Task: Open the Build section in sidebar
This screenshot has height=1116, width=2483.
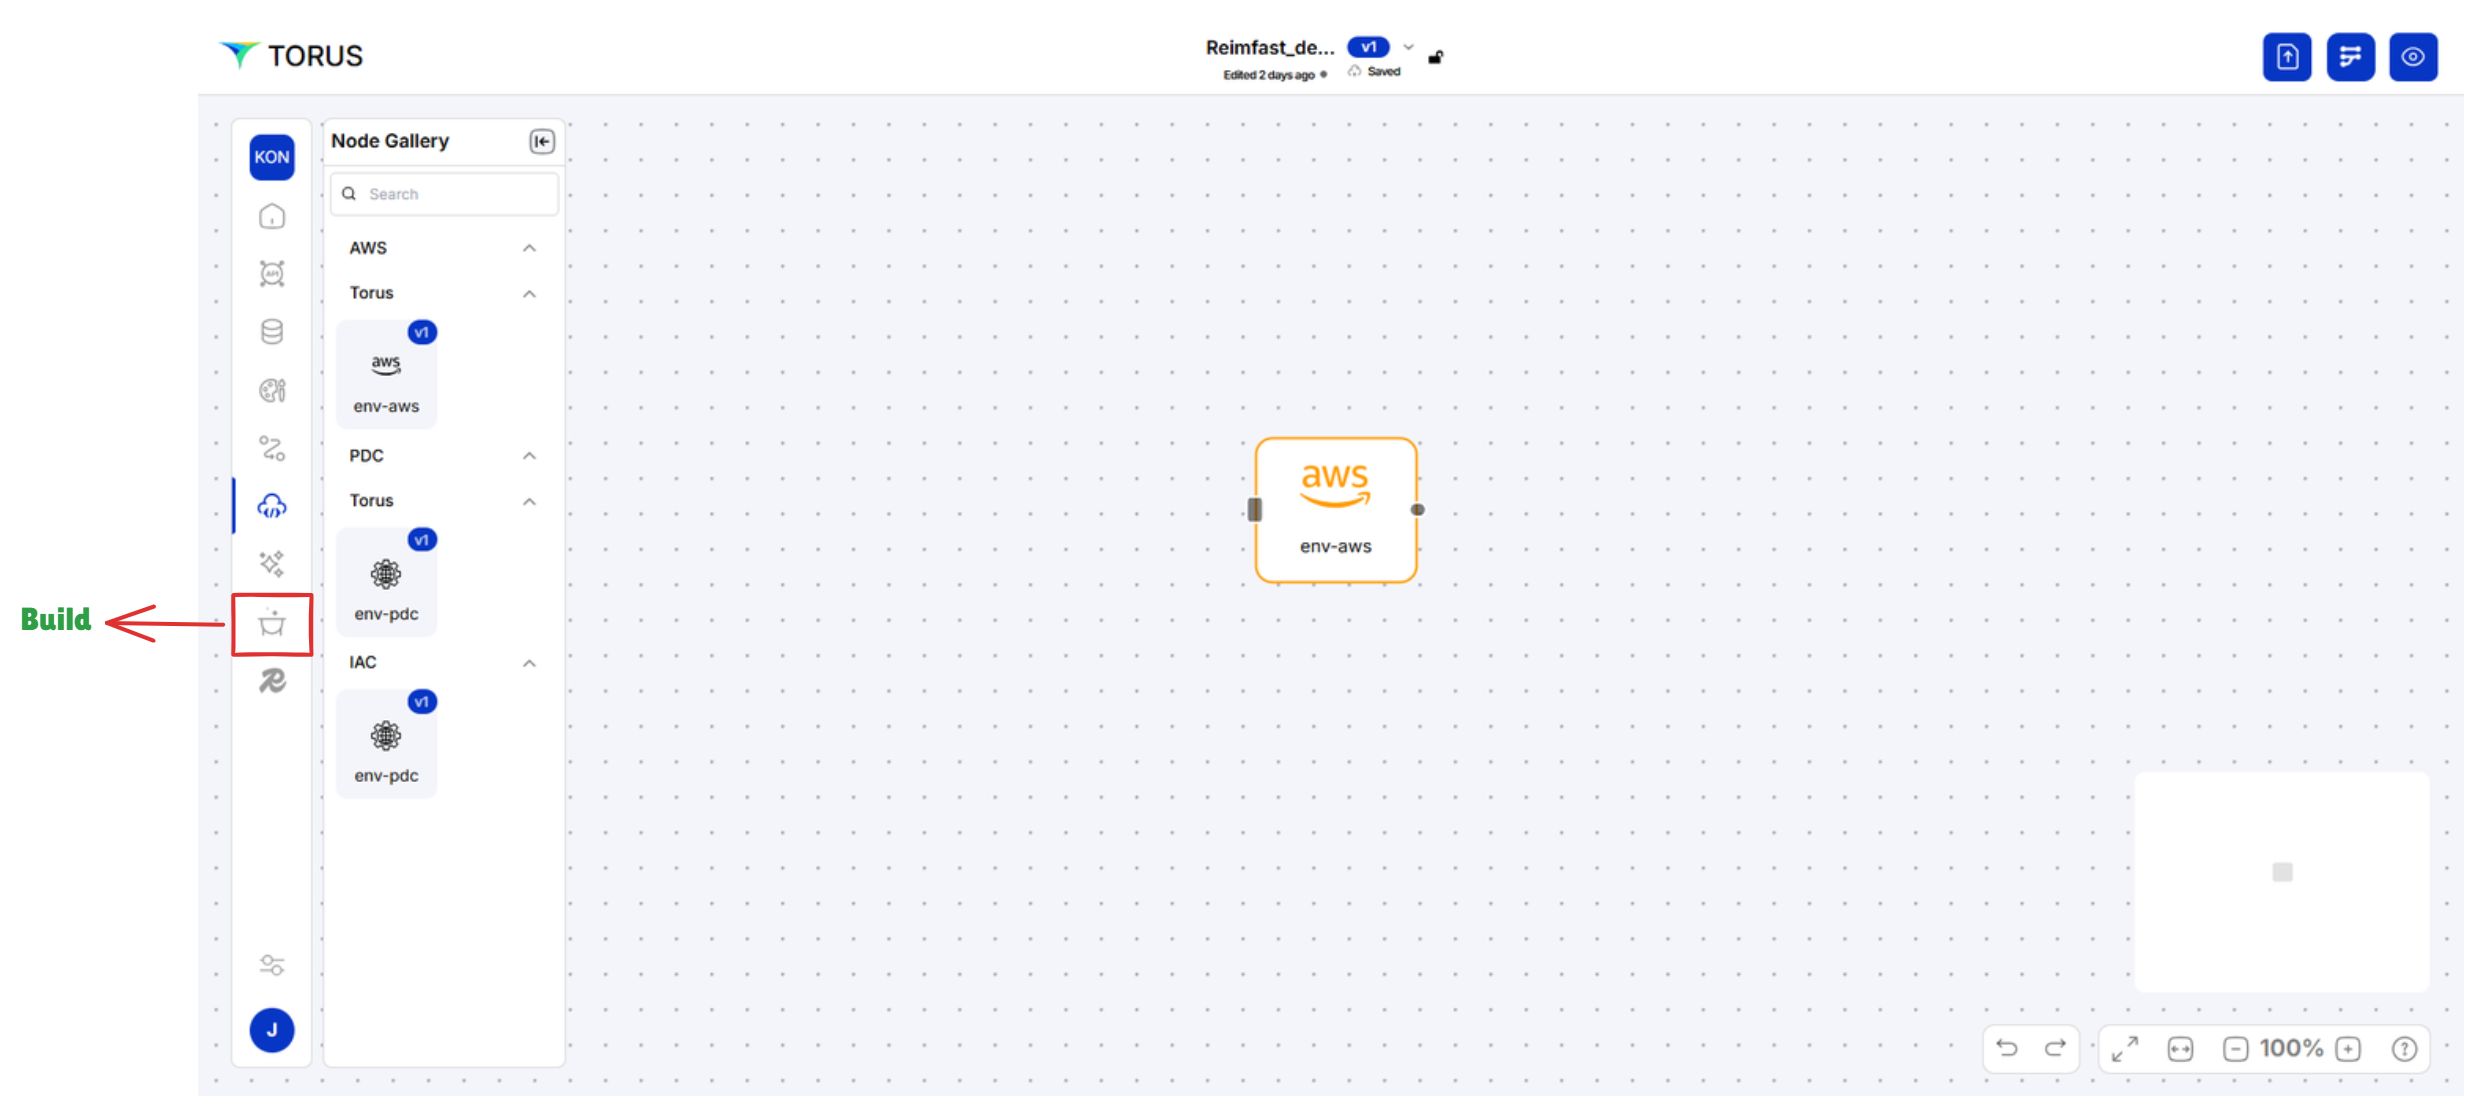Action: tap(272, 624)
